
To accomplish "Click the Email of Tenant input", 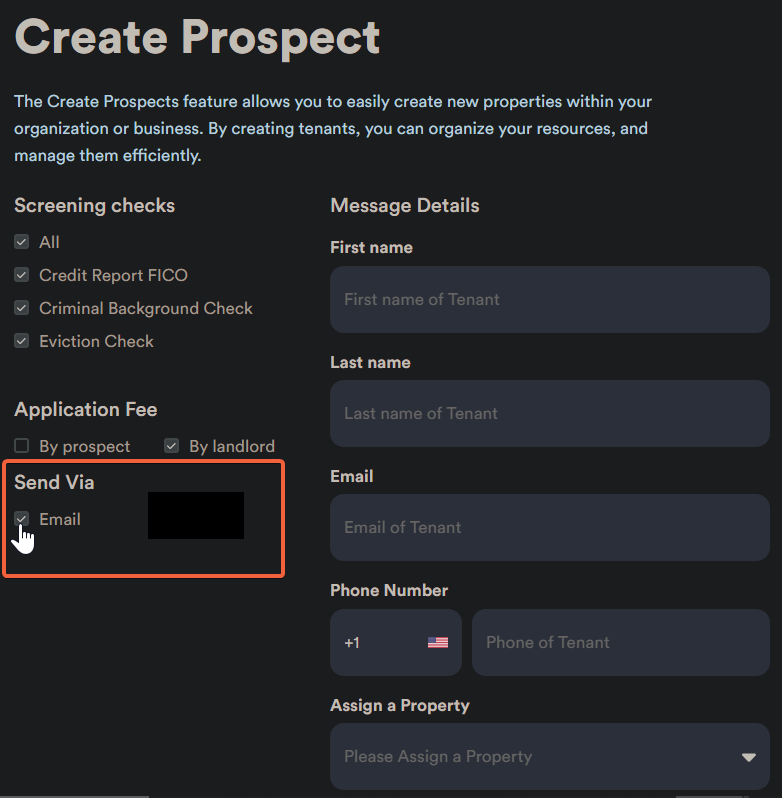I will pos(550,527).
